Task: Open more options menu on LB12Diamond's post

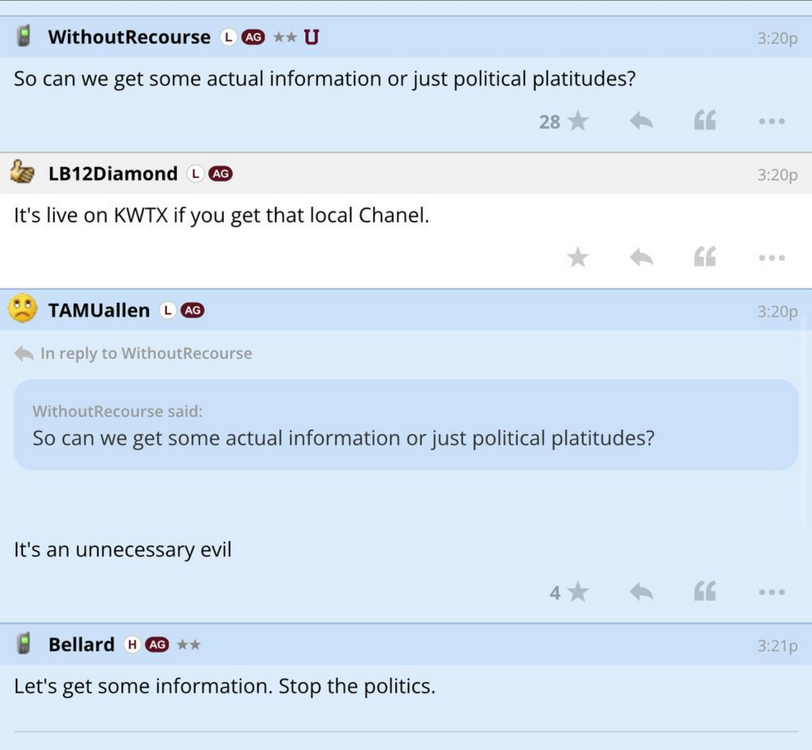Action: (771, 257)
